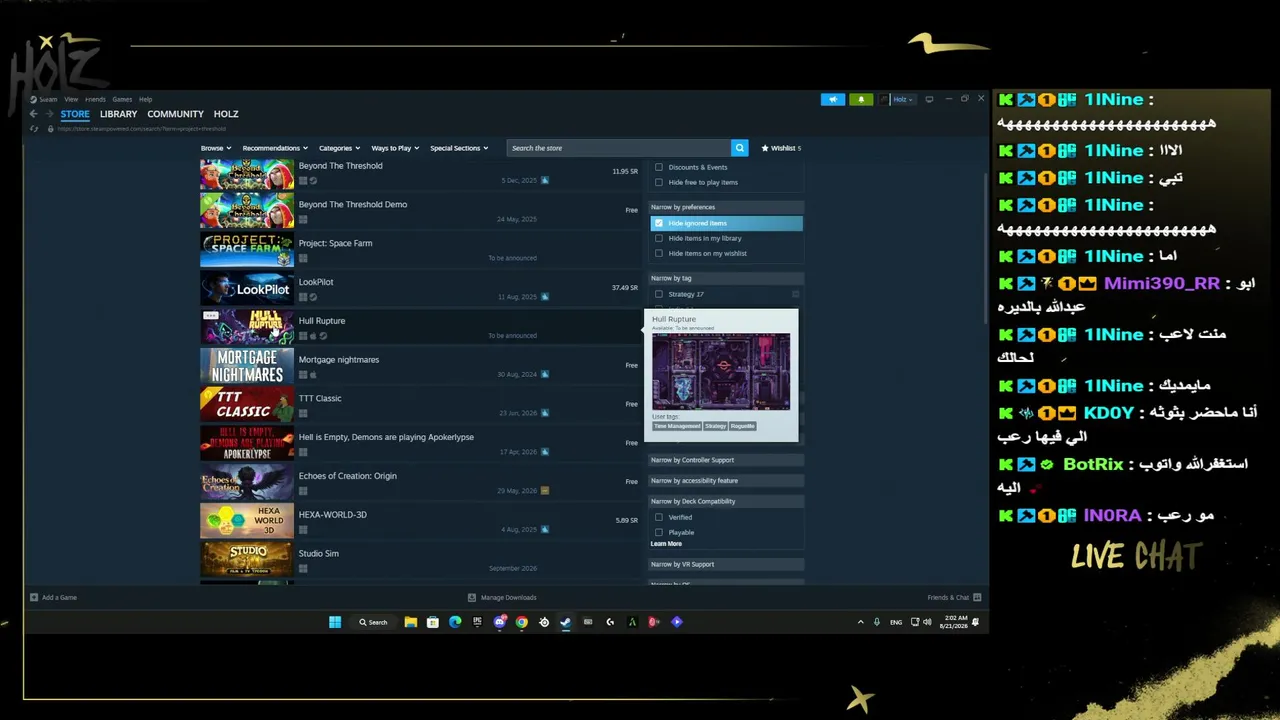Open Epic Games Launcher from the taskbar
This screenshot has width=1280, height=720.
click(x=477, y=622)
